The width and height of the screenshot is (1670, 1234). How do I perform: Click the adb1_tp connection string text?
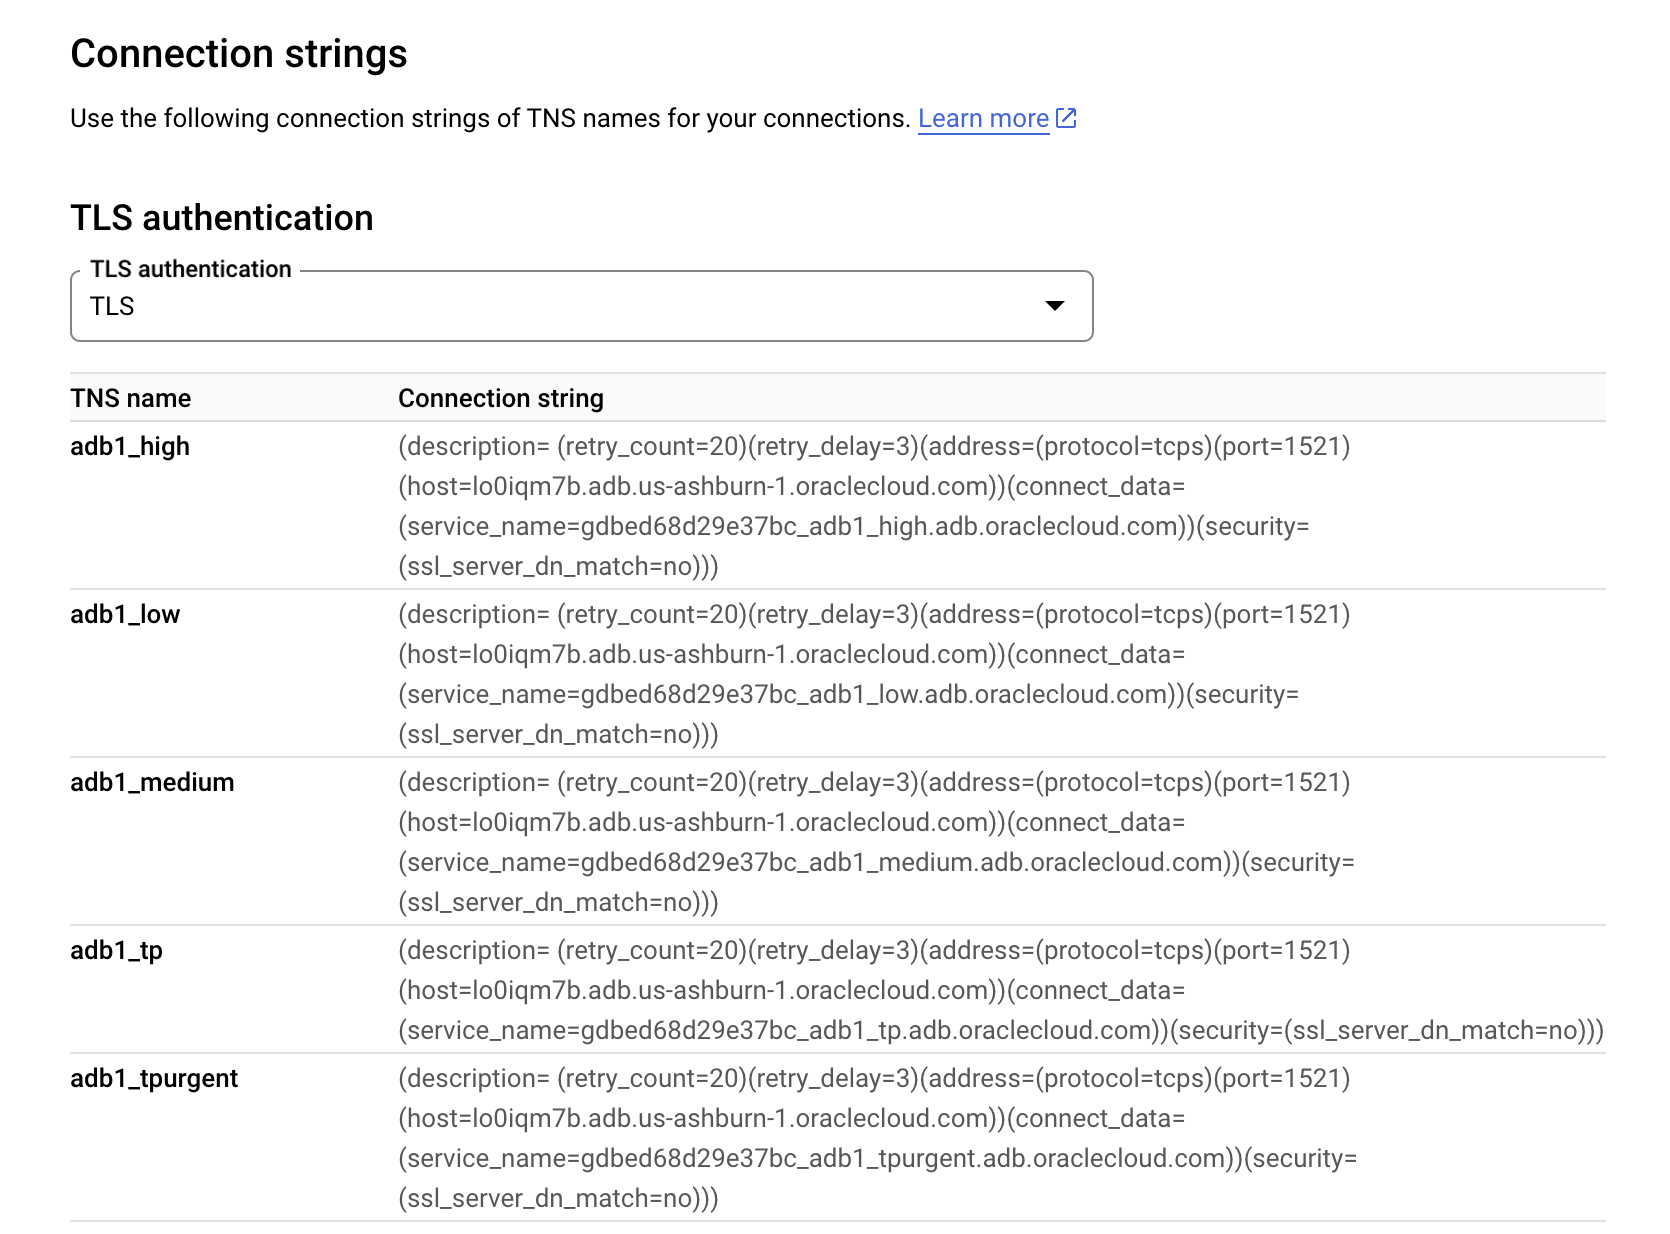[x=1001, y=990]
